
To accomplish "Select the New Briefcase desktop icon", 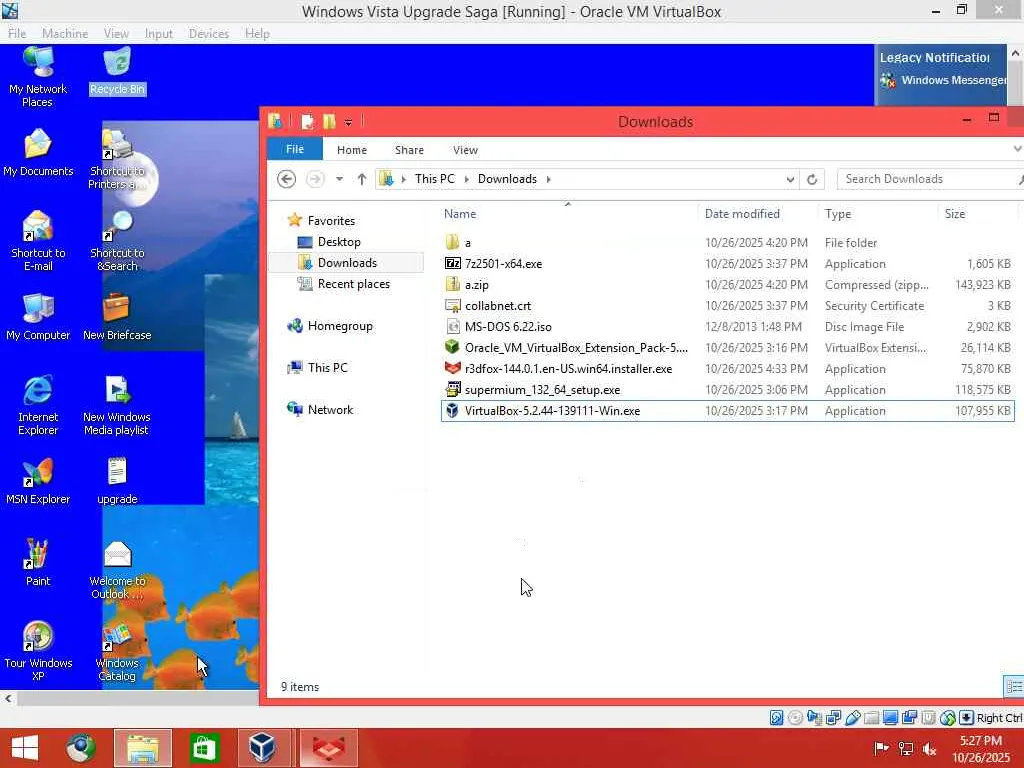I will (x=117, y=317).
